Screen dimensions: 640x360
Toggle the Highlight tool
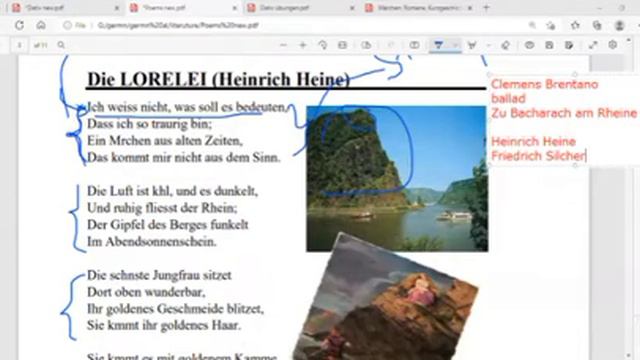coord(472,45)
